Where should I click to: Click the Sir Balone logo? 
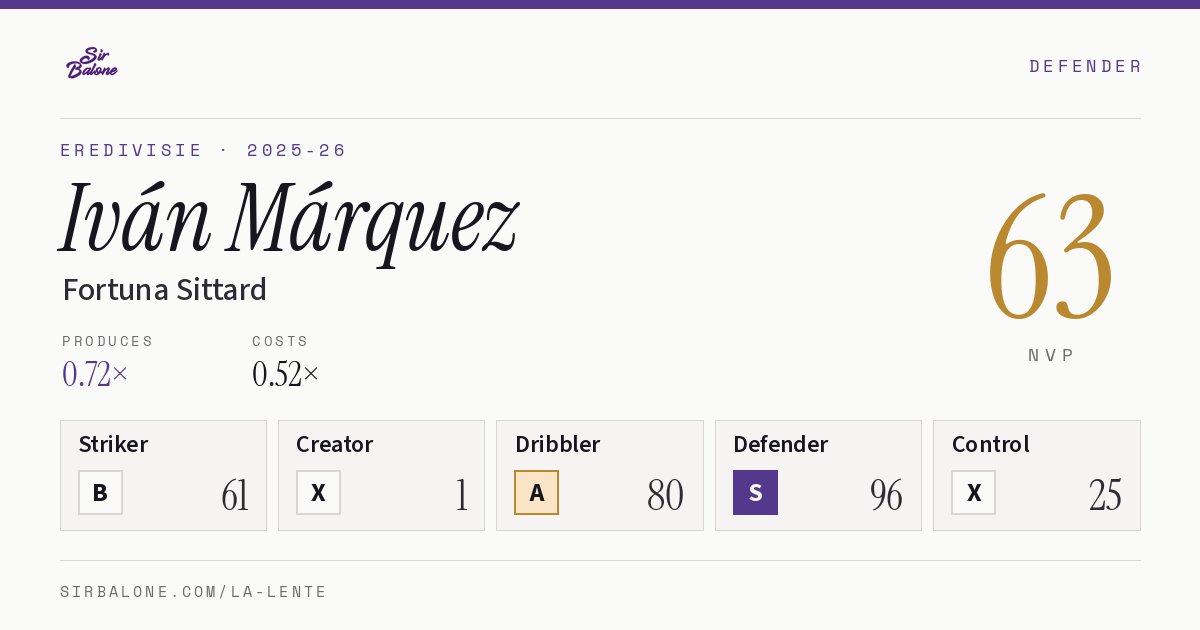(x=92, y=63)
